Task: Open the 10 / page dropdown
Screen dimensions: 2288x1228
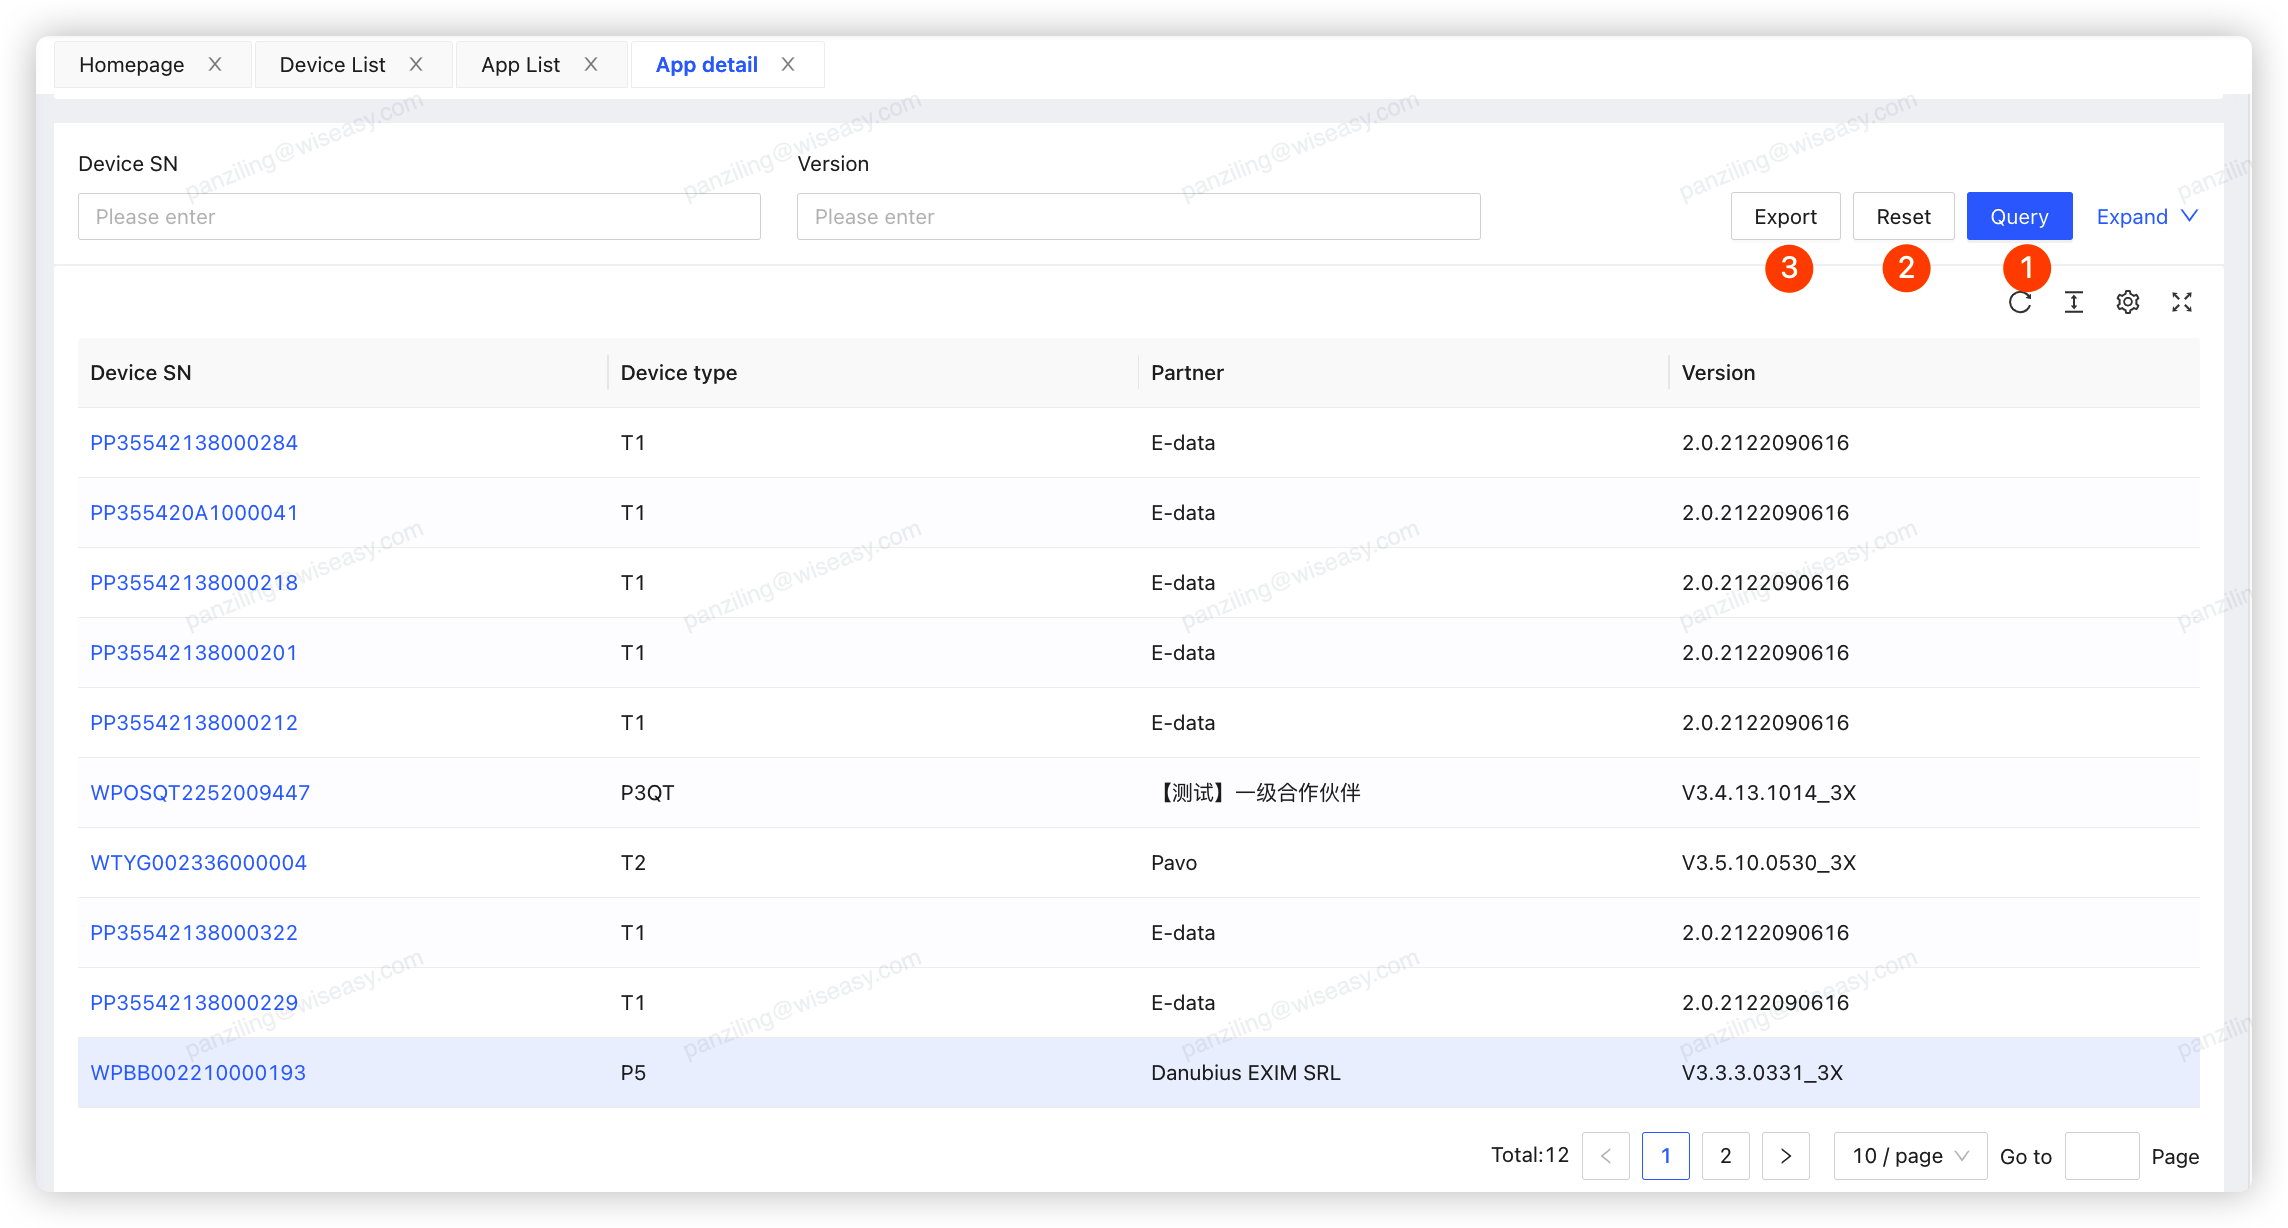Action: (1909, 1155)
